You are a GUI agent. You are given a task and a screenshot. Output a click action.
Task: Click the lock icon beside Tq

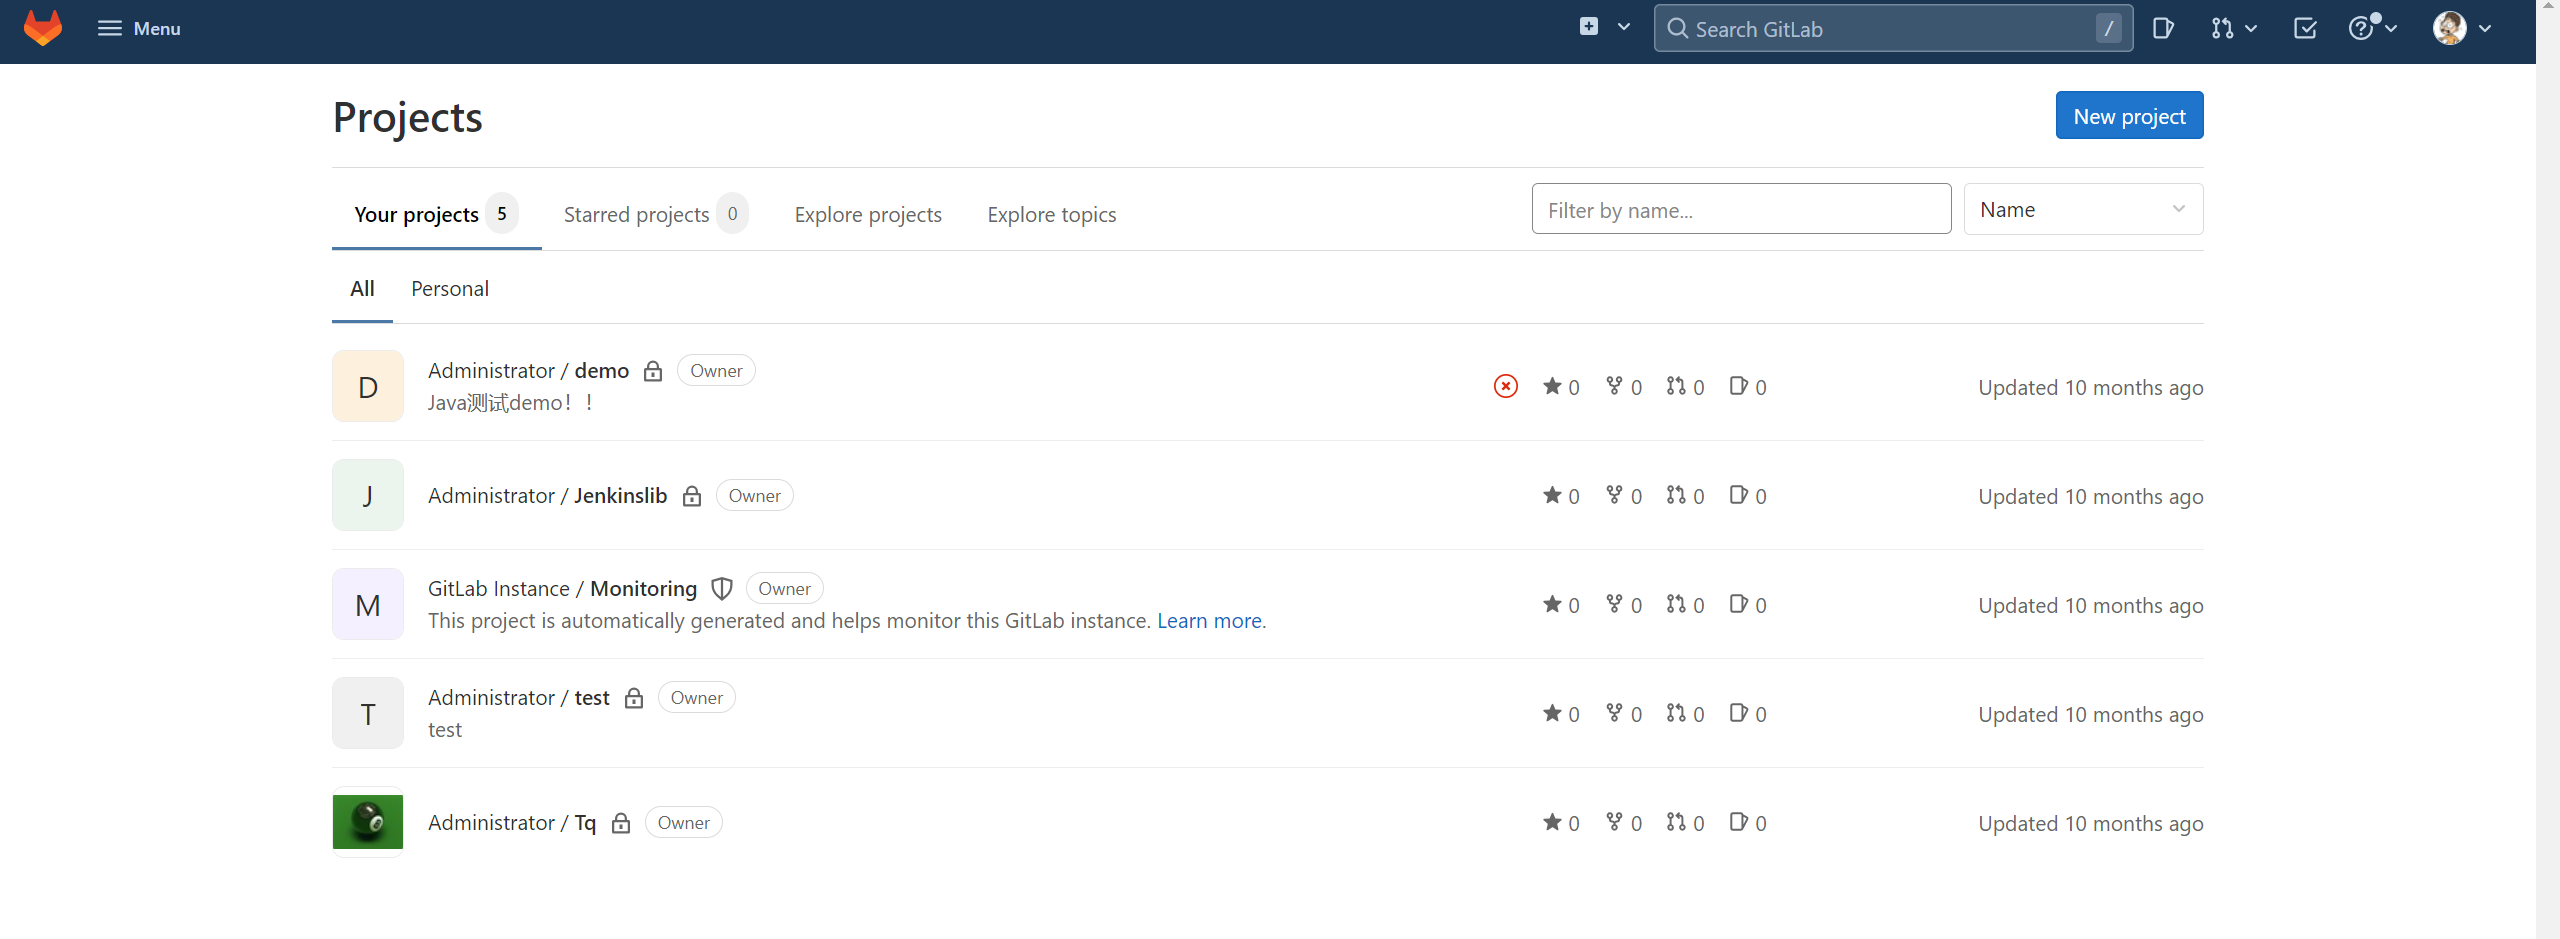point(621,823)
